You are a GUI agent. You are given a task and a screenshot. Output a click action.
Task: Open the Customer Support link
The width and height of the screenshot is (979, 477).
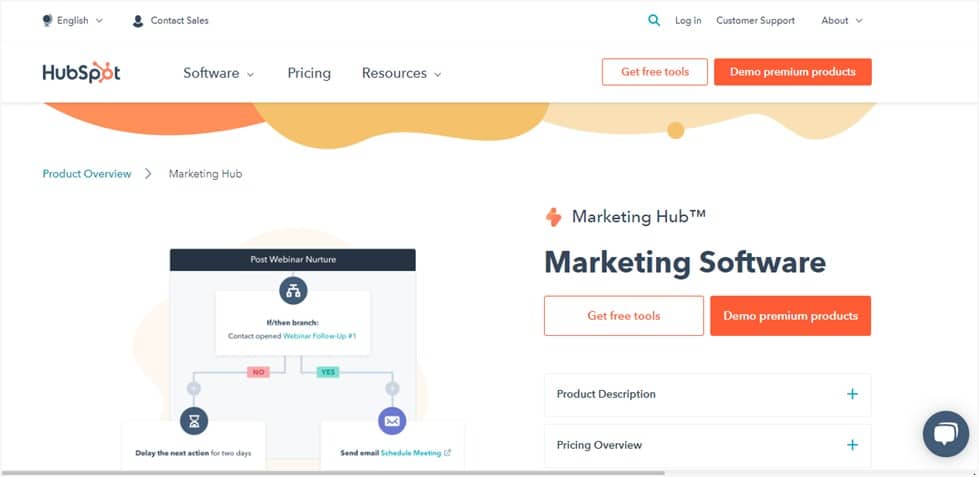755,20
